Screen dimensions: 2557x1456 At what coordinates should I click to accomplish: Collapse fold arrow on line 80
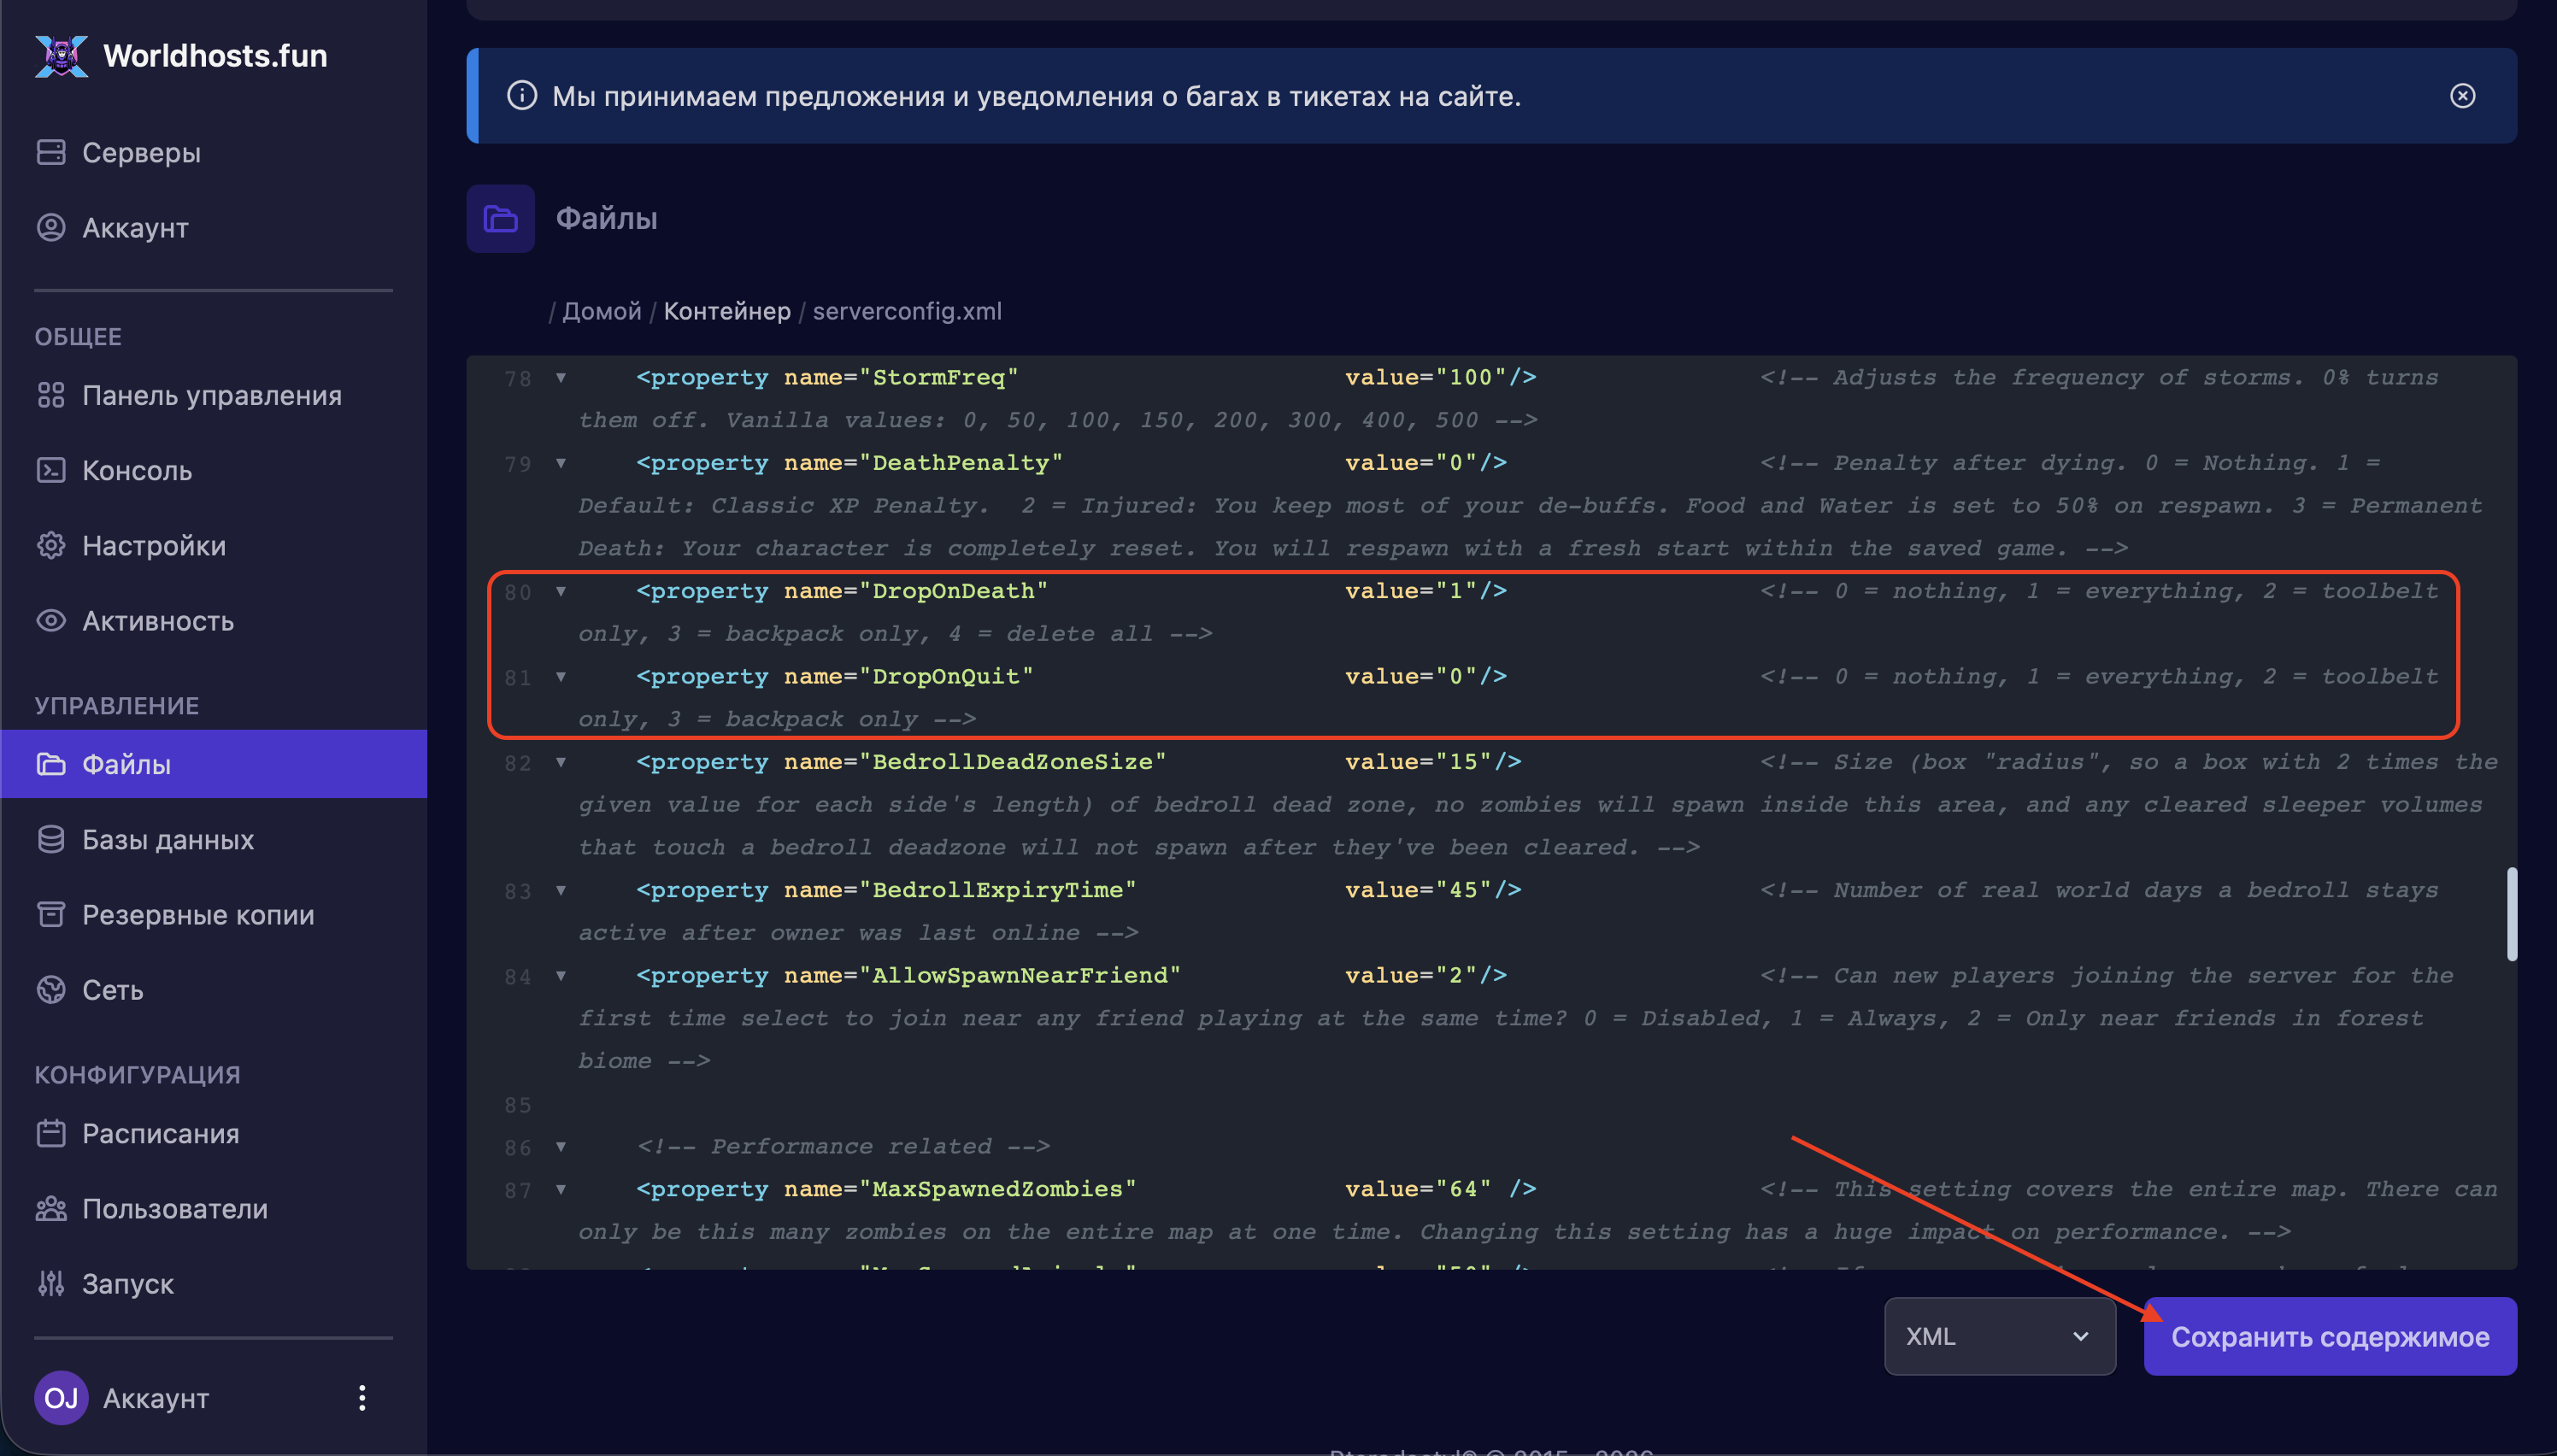click(561, 591)
